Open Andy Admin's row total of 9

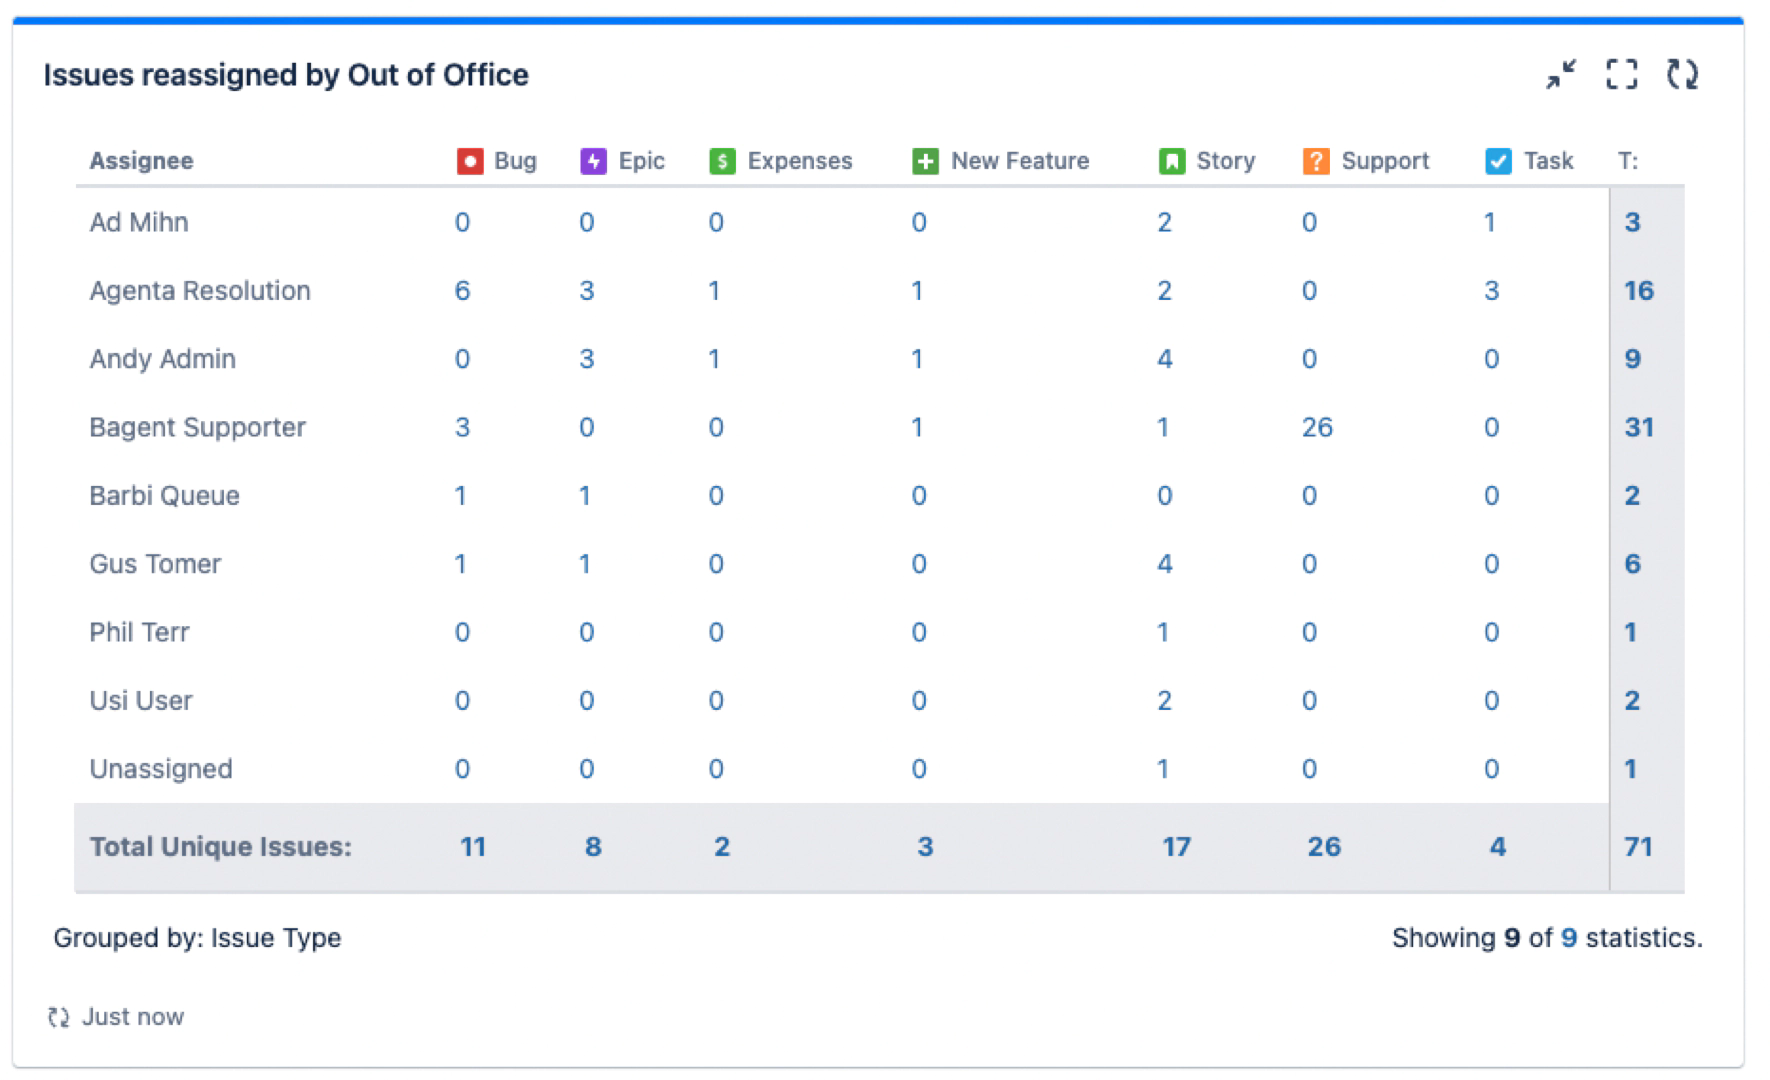[x=1632, y=359]
